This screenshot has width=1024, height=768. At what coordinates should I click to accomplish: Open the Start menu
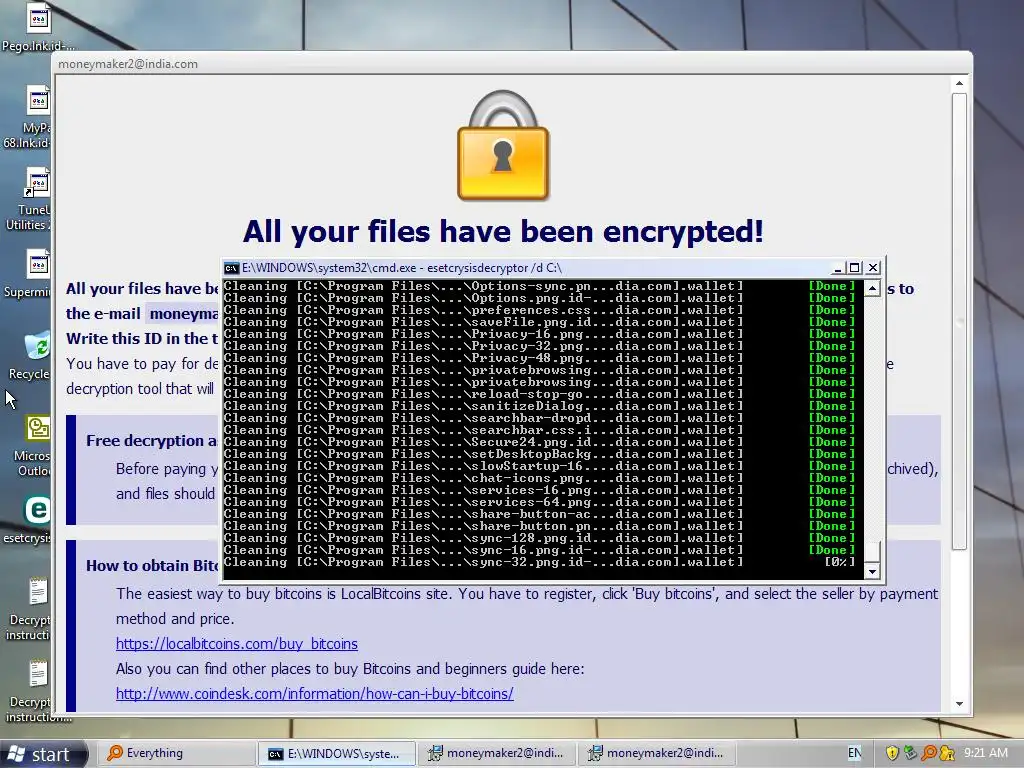[43, 754]
